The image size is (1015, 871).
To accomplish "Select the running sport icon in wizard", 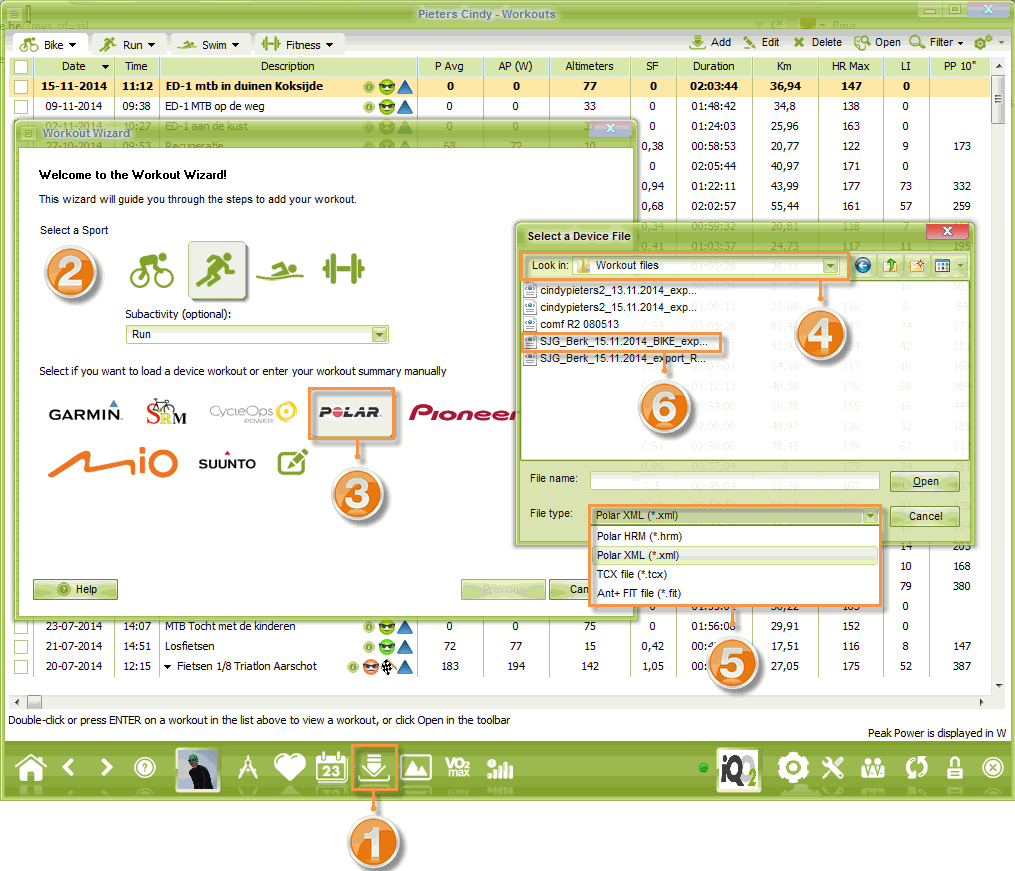I will (x=217, y=270).
